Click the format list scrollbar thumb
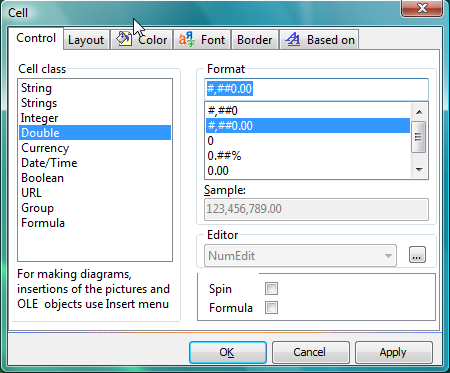Viewport: 450px width, 373px height. 419,137
